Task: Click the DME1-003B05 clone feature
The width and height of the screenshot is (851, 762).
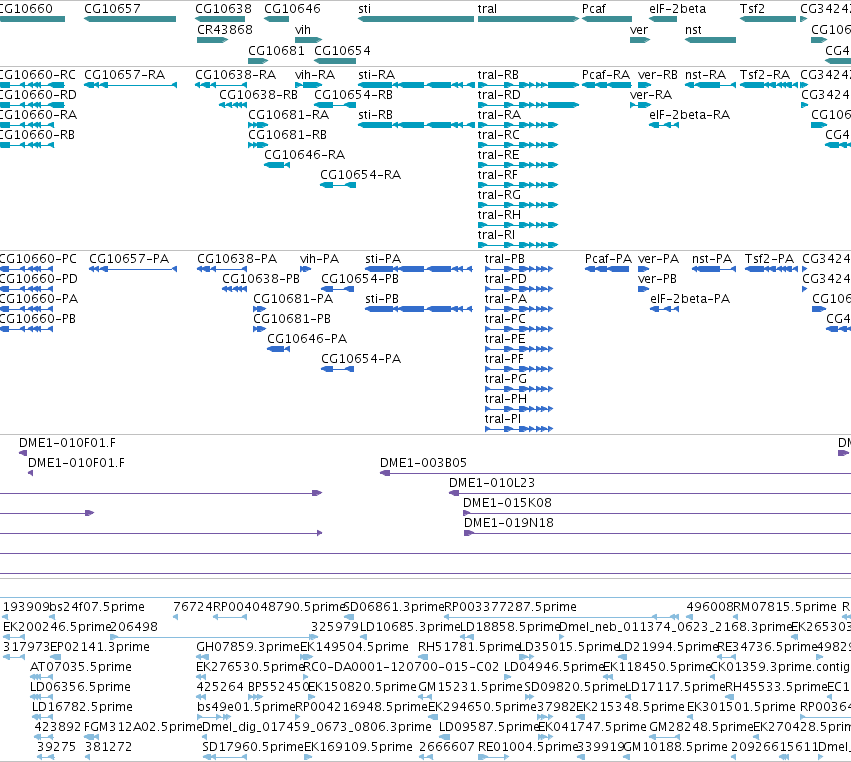Action: (x=615, y=473)
